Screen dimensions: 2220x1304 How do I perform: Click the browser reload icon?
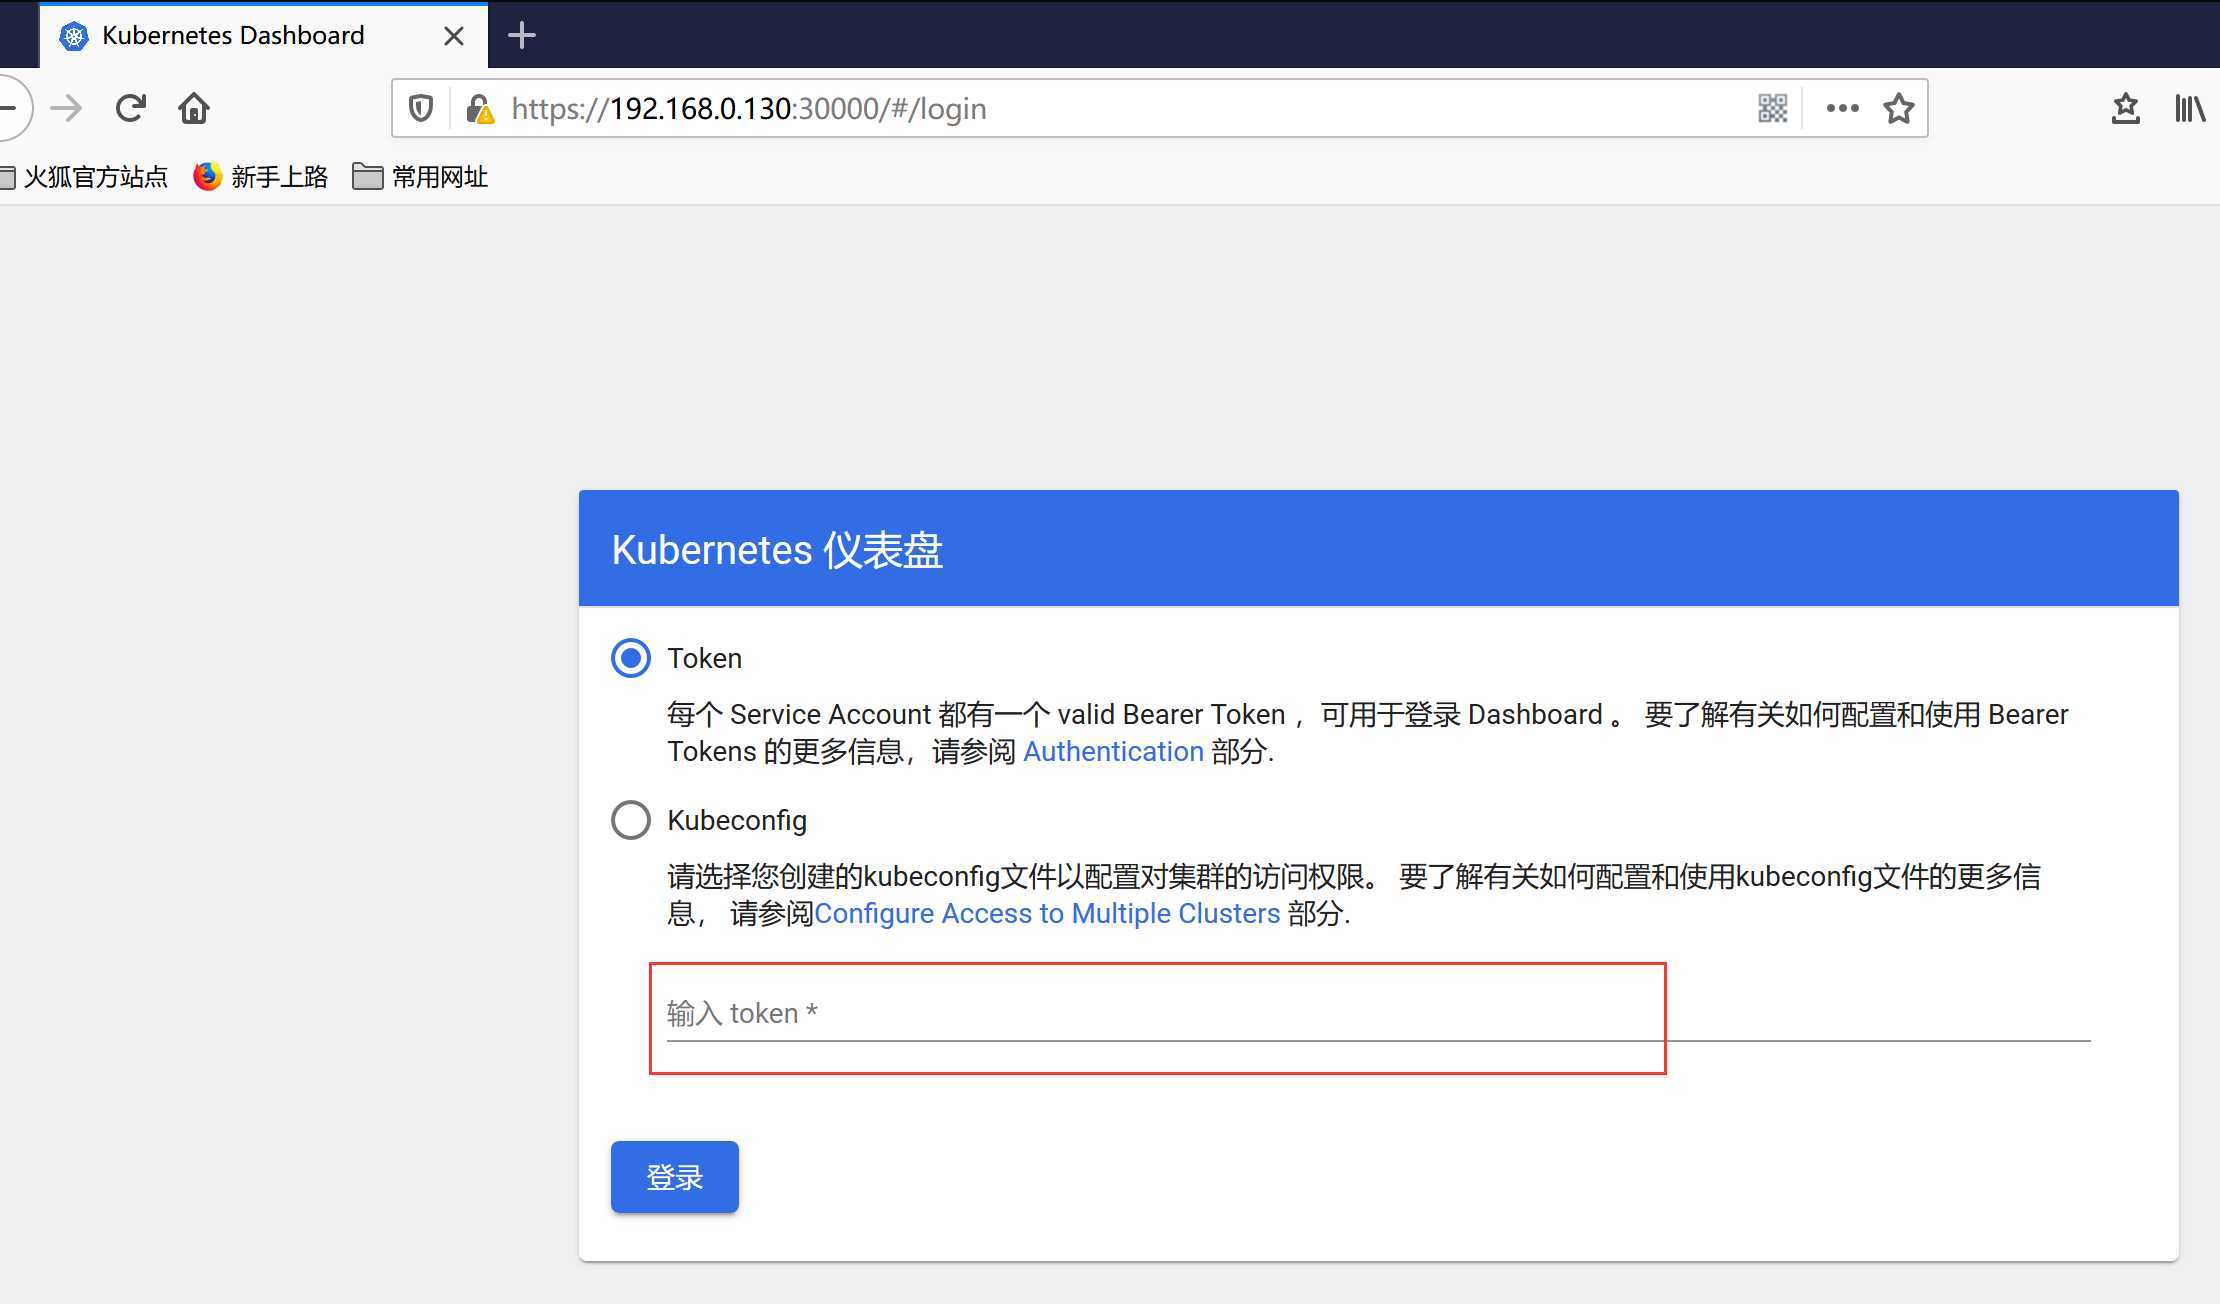[131, 108]
